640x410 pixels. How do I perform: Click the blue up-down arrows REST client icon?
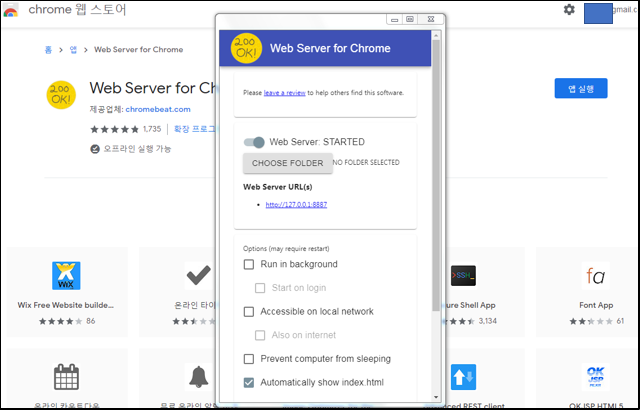click(x=463, y=377)
